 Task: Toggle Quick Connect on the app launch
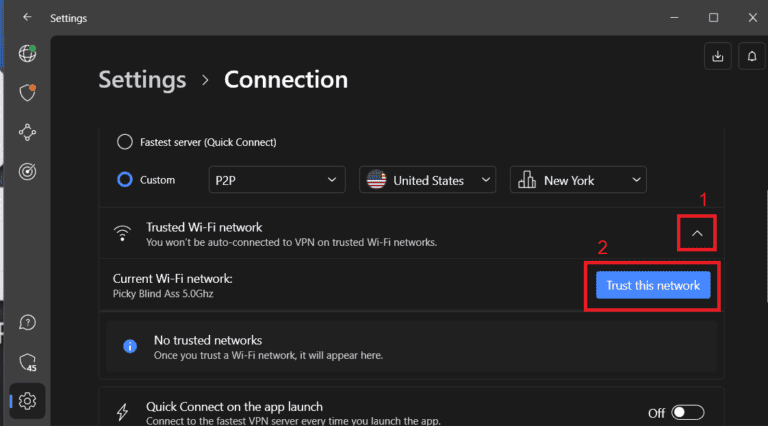click(x=688, y=412)
